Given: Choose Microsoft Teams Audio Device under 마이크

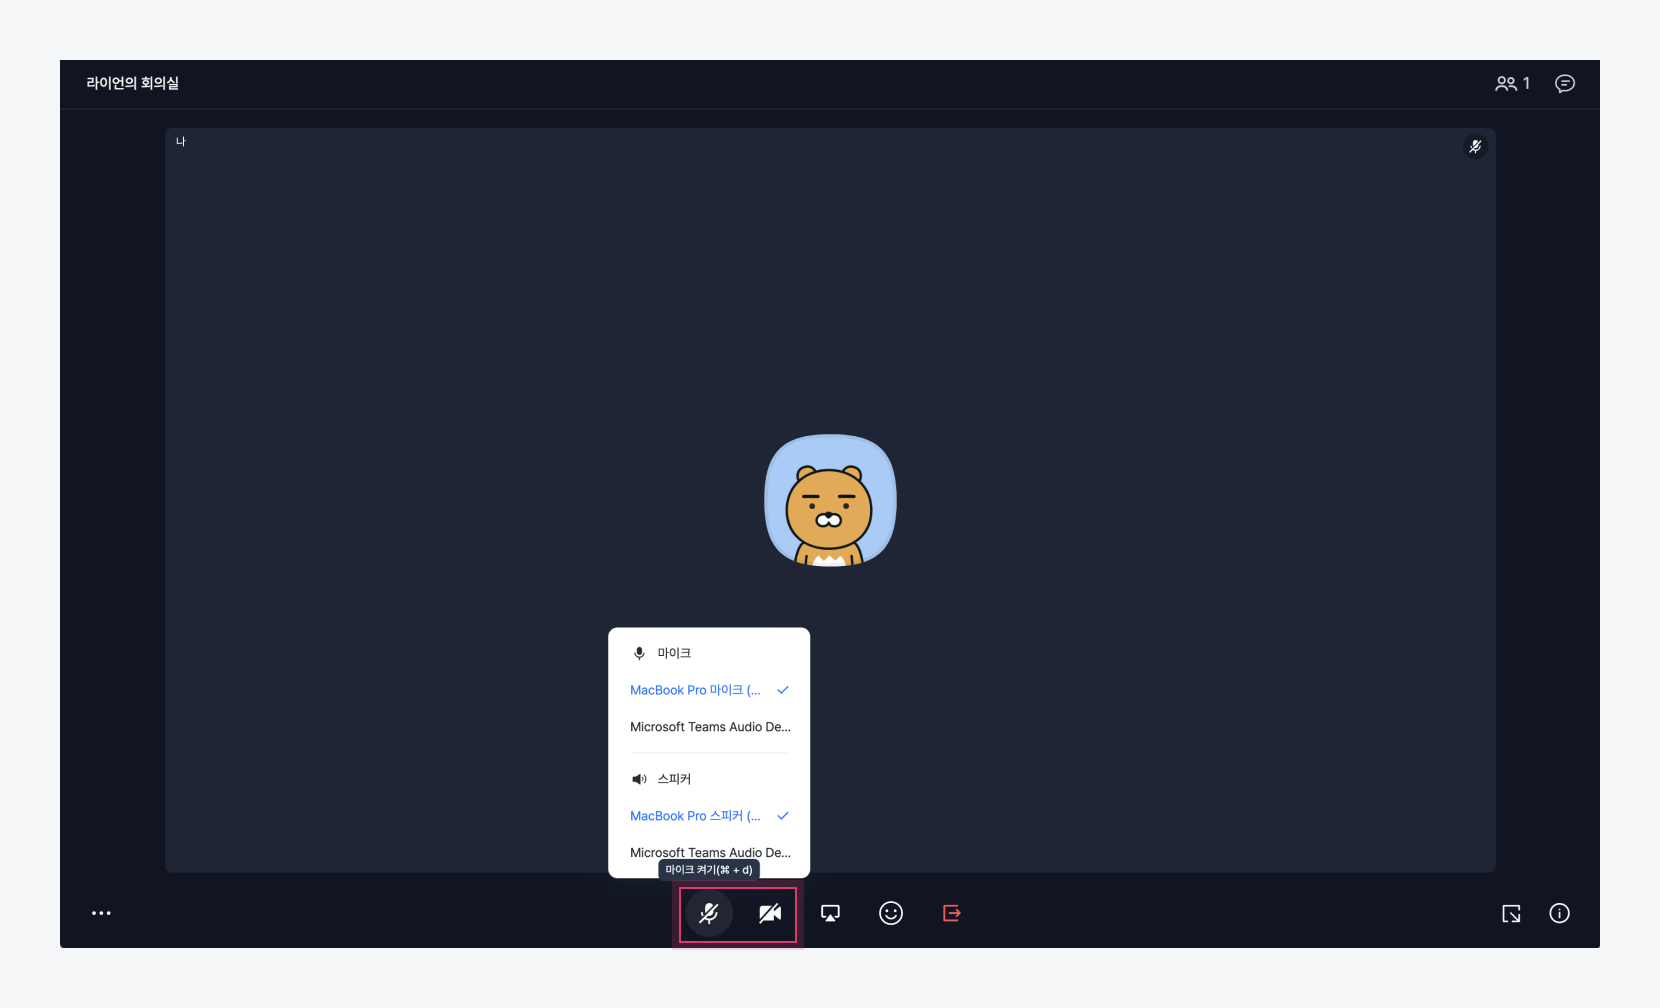Looking at the screenshot, I should point(709,727).
